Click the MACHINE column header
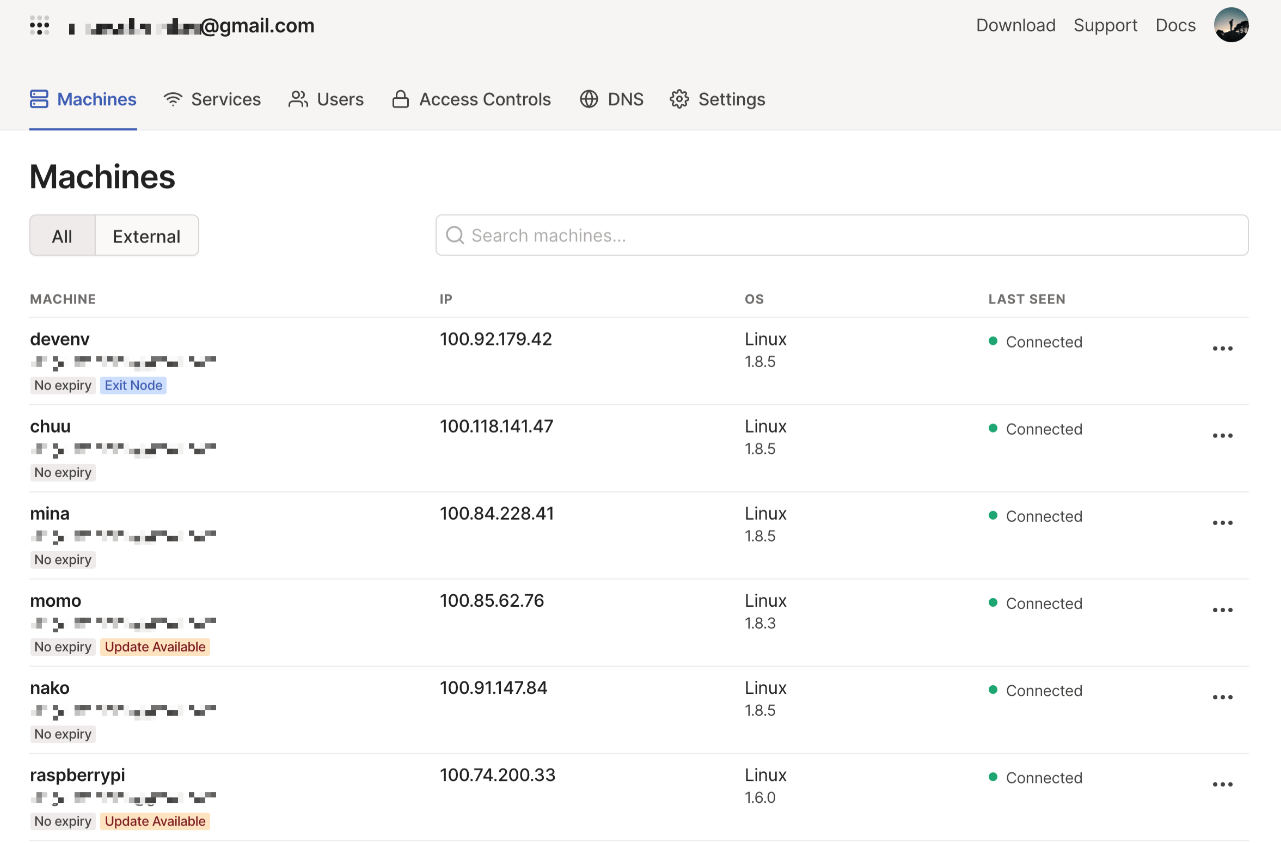 pos(63,299)
